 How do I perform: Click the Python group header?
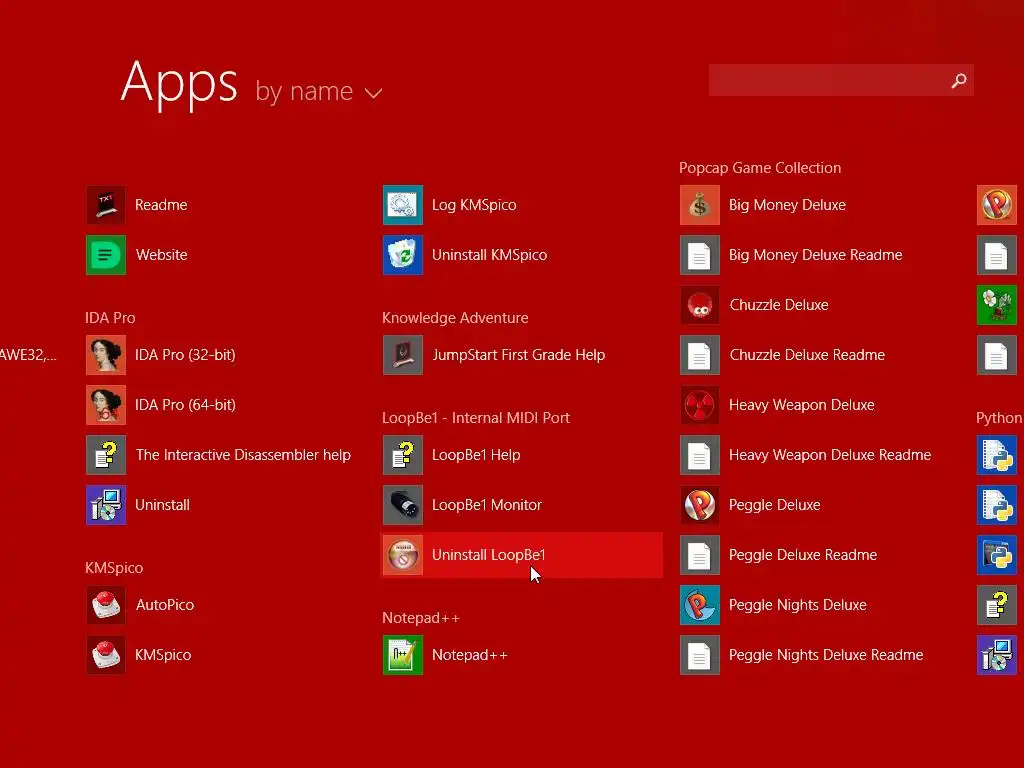pyautogui.click(x=999, y=418)
